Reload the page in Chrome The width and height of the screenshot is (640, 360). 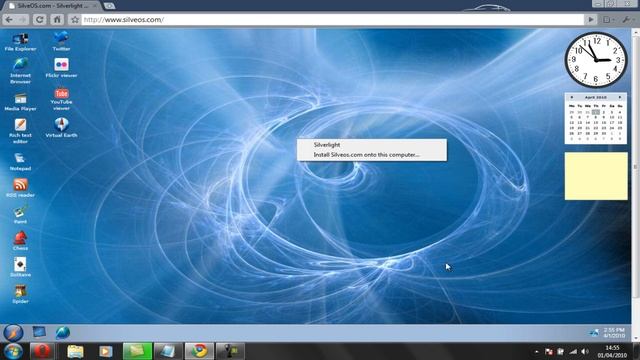pyautogui.click(x=39, y=20)
